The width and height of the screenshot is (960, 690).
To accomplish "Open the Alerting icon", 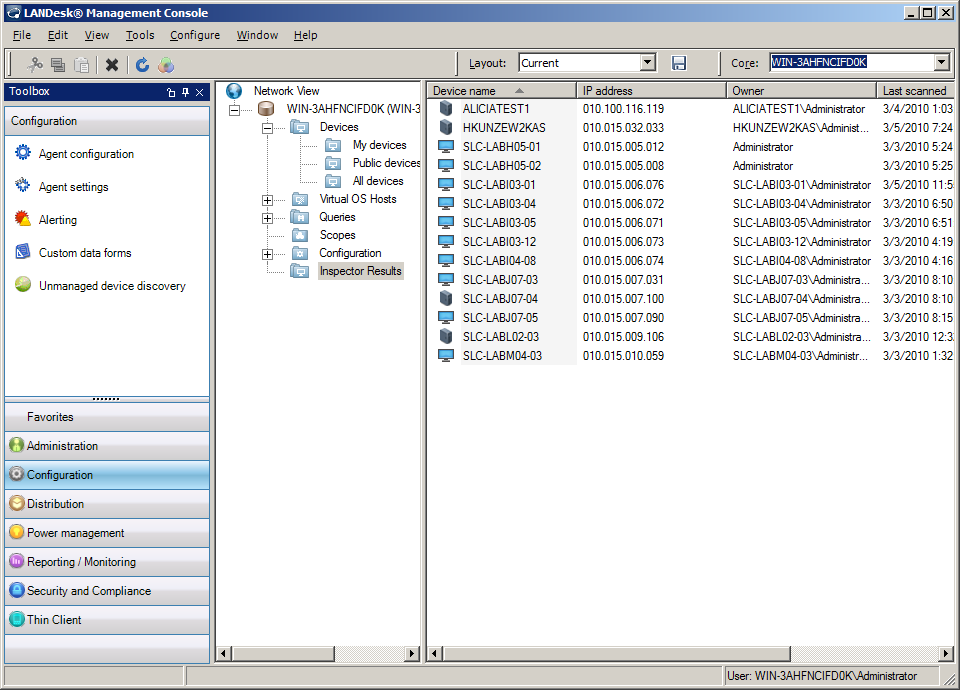I will pos(23,219).
